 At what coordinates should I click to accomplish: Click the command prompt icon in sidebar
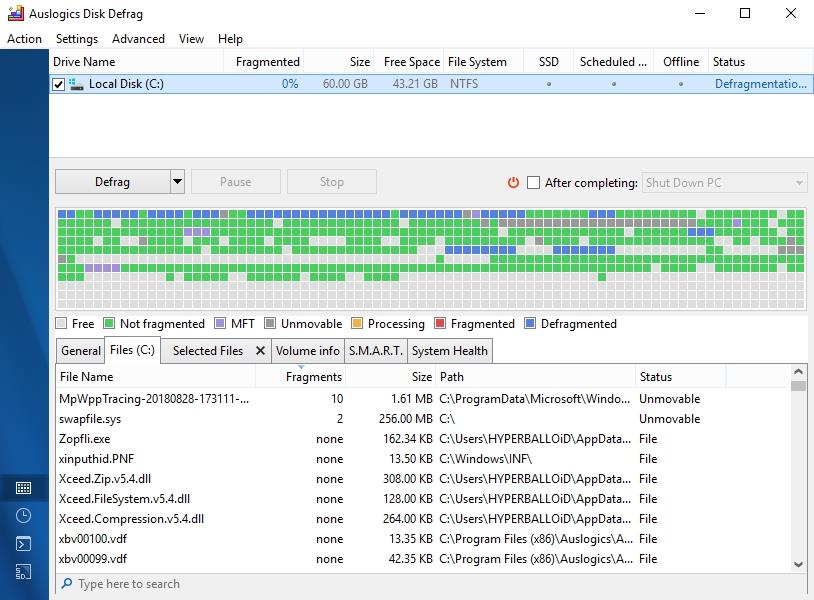click(x=23, y=543)
